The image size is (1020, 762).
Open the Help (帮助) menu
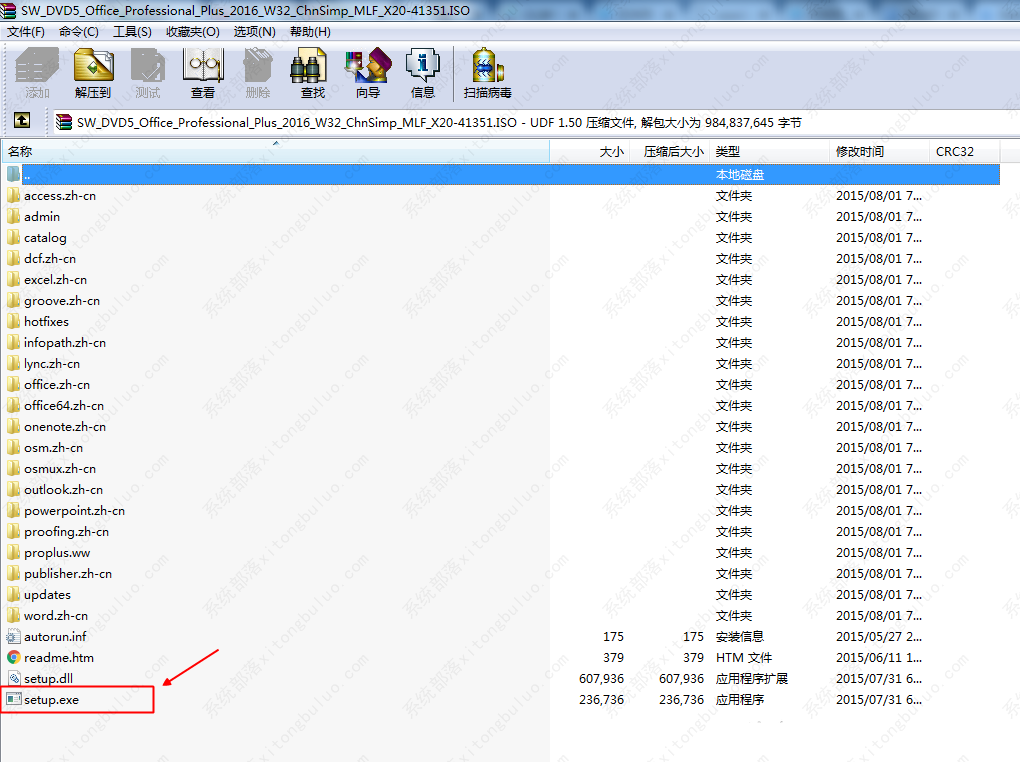pos(310,32)
